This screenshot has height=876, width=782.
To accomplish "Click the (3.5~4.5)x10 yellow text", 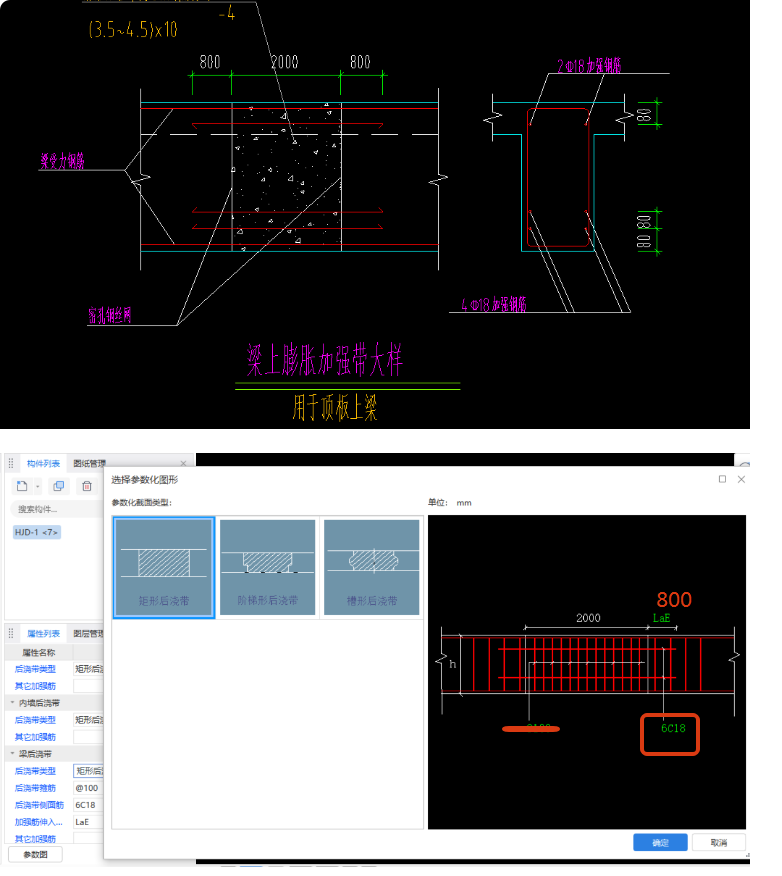I will click(x=133, y=29).
